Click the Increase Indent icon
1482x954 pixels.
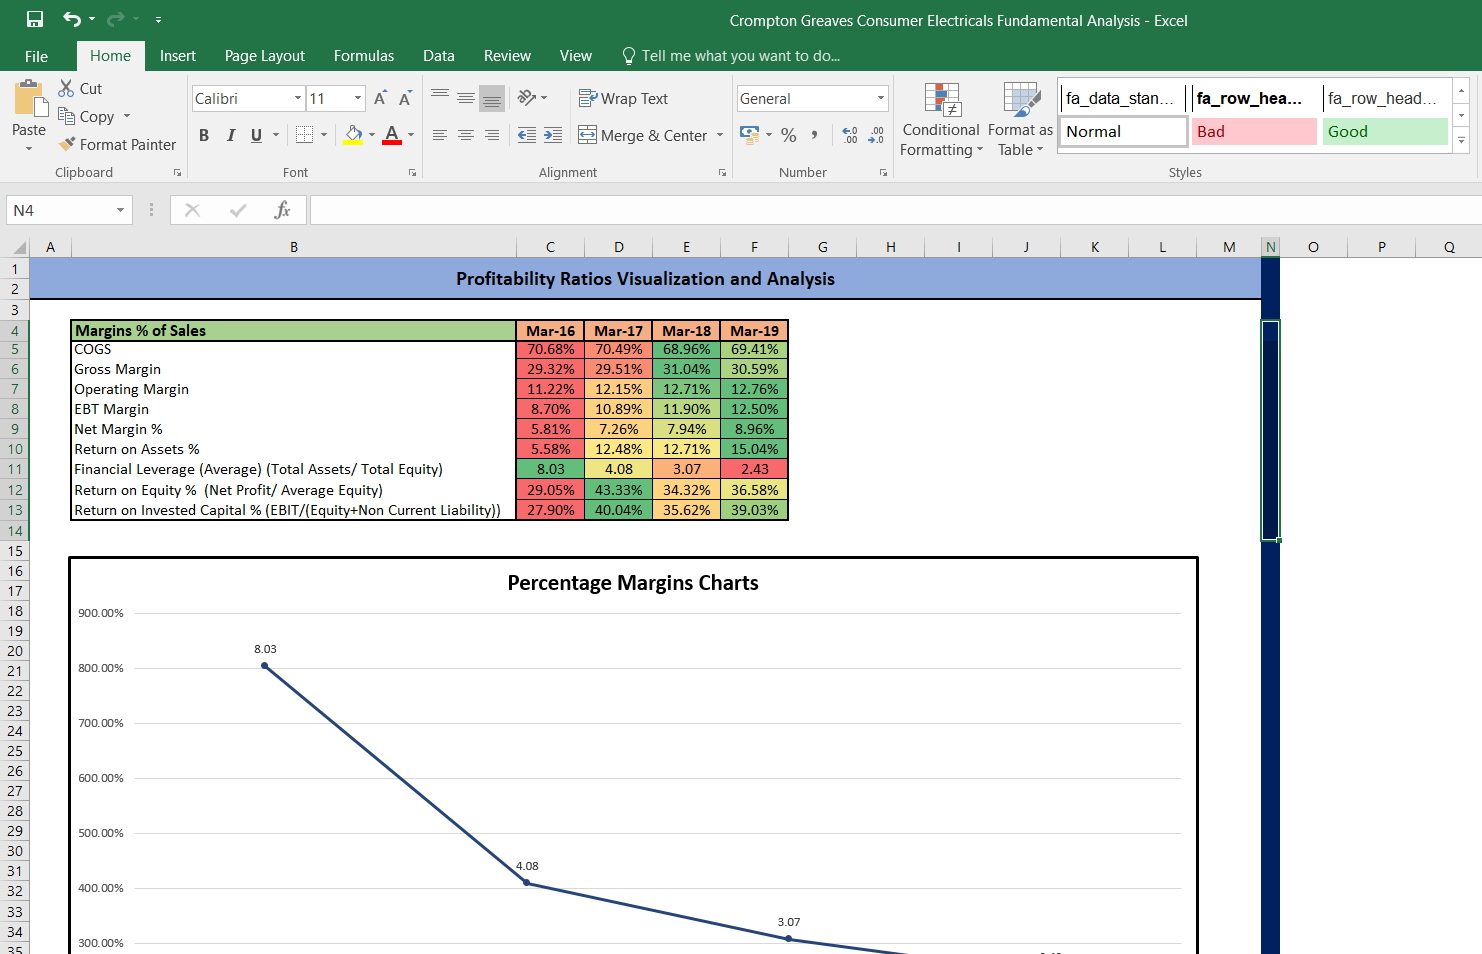click(553, 135)
